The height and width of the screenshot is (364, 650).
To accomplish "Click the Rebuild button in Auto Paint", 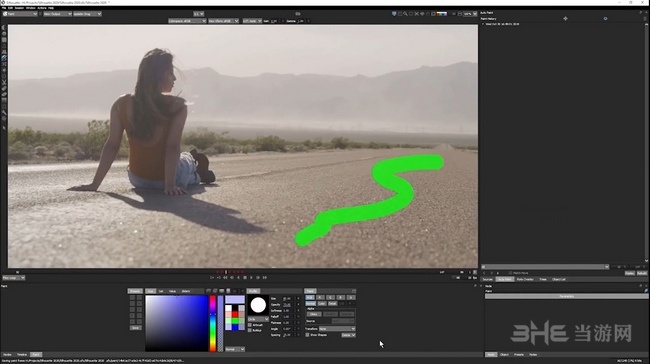I will pos(642,274).
